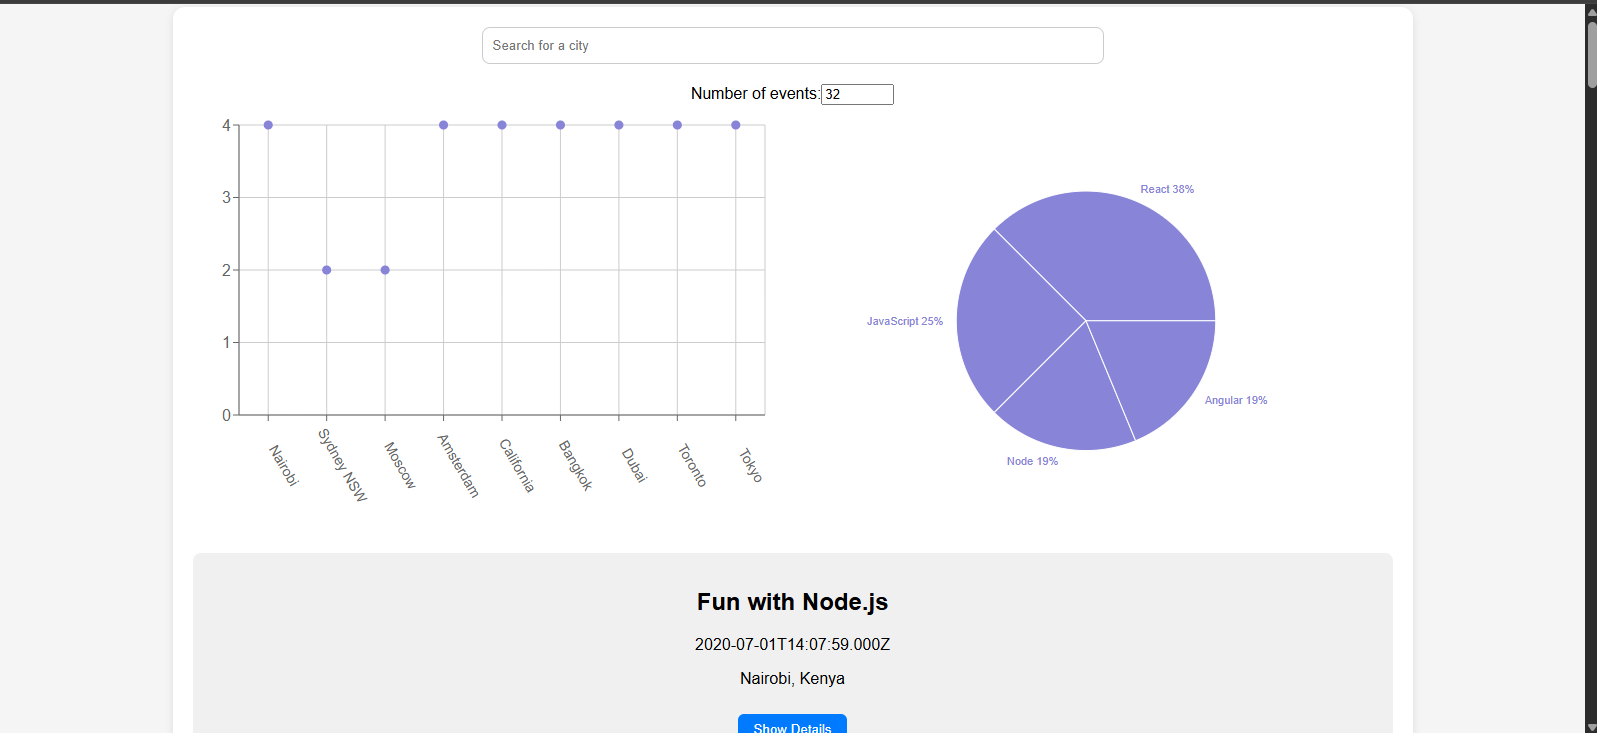
Task: Select the Nairobi data point on scatter chart
Action: click(x=268, y=125)
